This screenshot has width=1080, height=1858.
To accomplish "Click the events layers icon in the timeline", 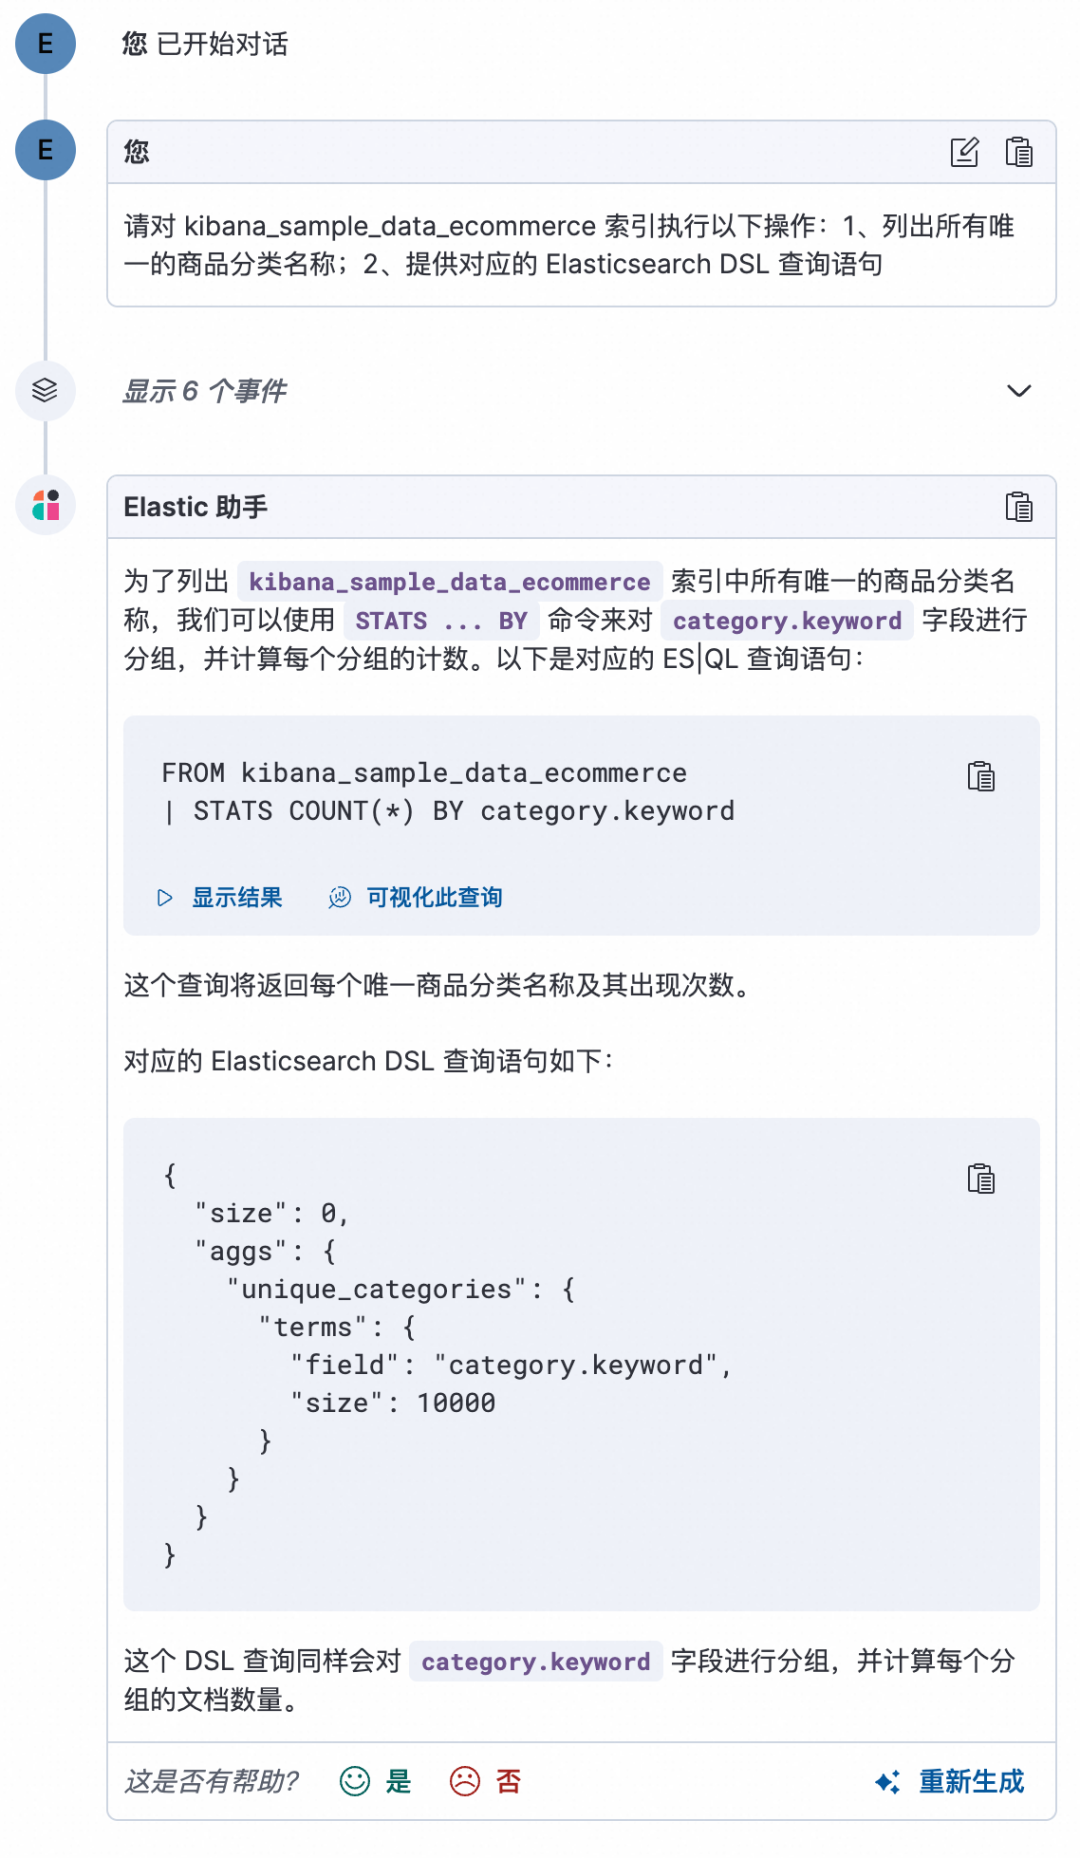I will pos(45,391).
